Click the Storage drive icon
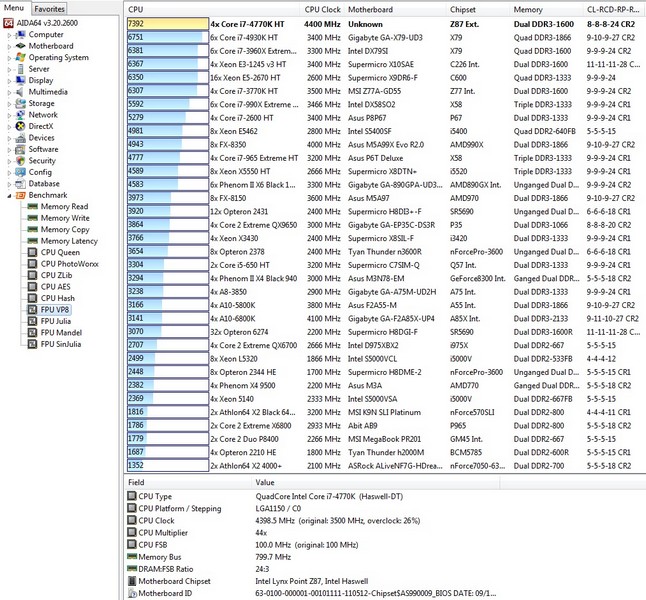 click(x=21, y=103)
